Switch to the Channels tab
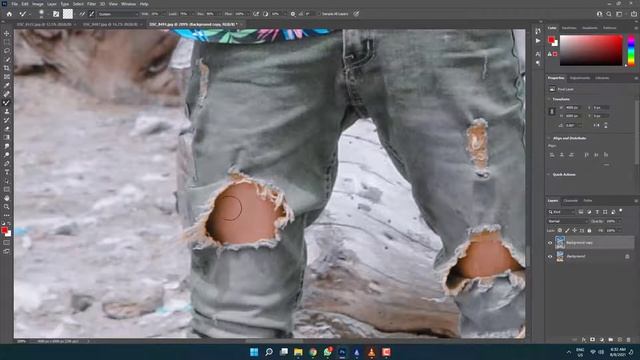 click(571, 201)
